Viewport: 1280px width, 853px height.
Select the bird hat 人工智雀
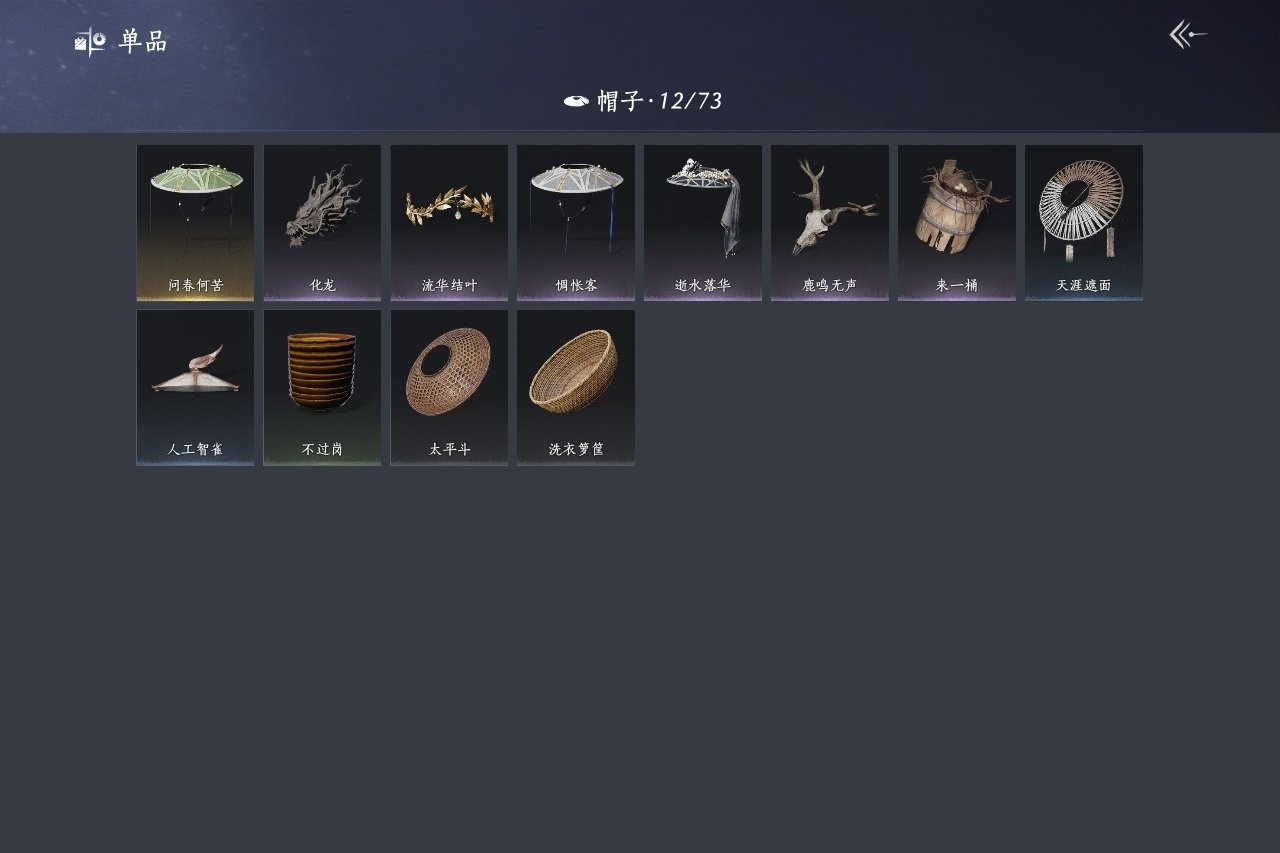tap(195, 387)
